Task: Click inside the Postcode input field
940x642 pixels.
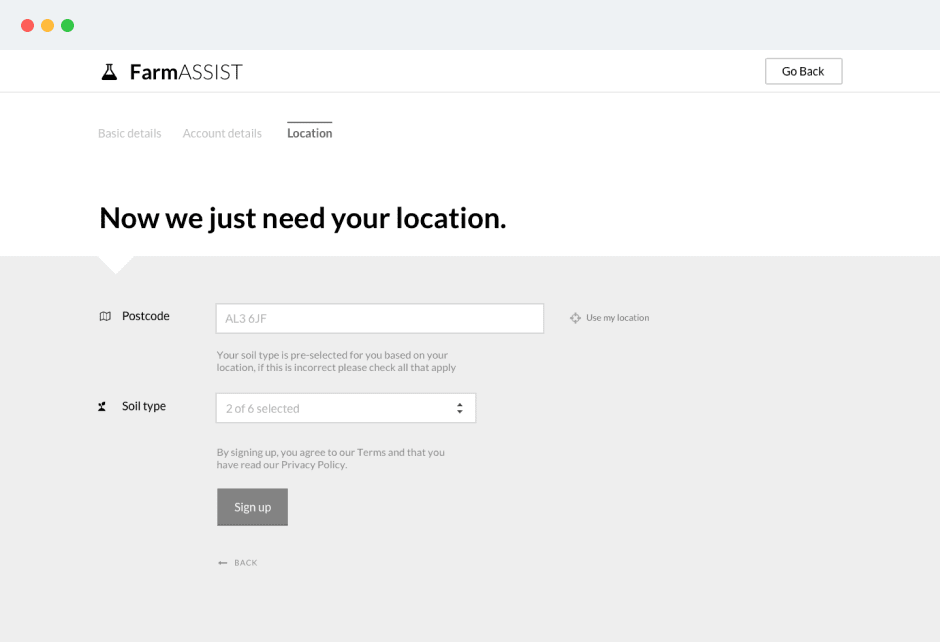Action: [379, 317]
